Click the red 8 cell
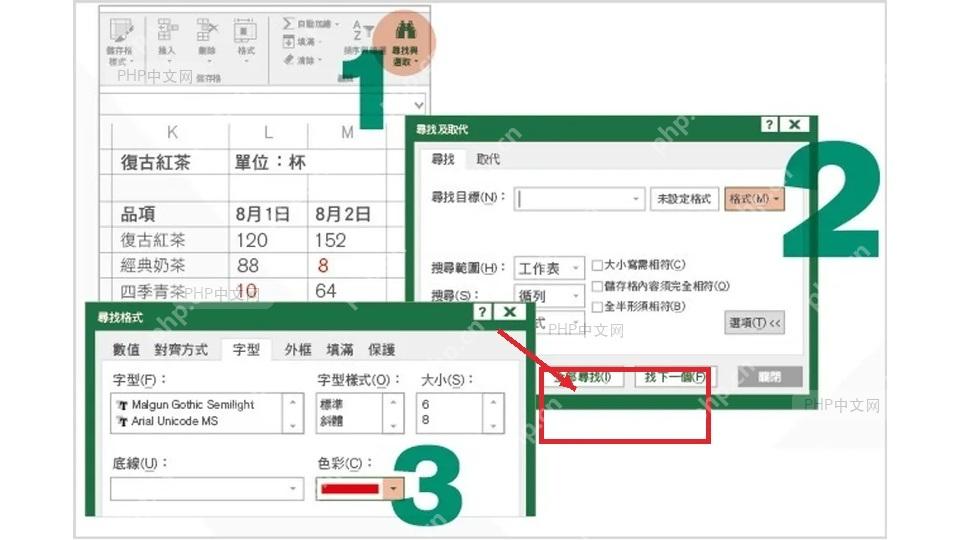960x540 pixels. [x=347, y=265]
